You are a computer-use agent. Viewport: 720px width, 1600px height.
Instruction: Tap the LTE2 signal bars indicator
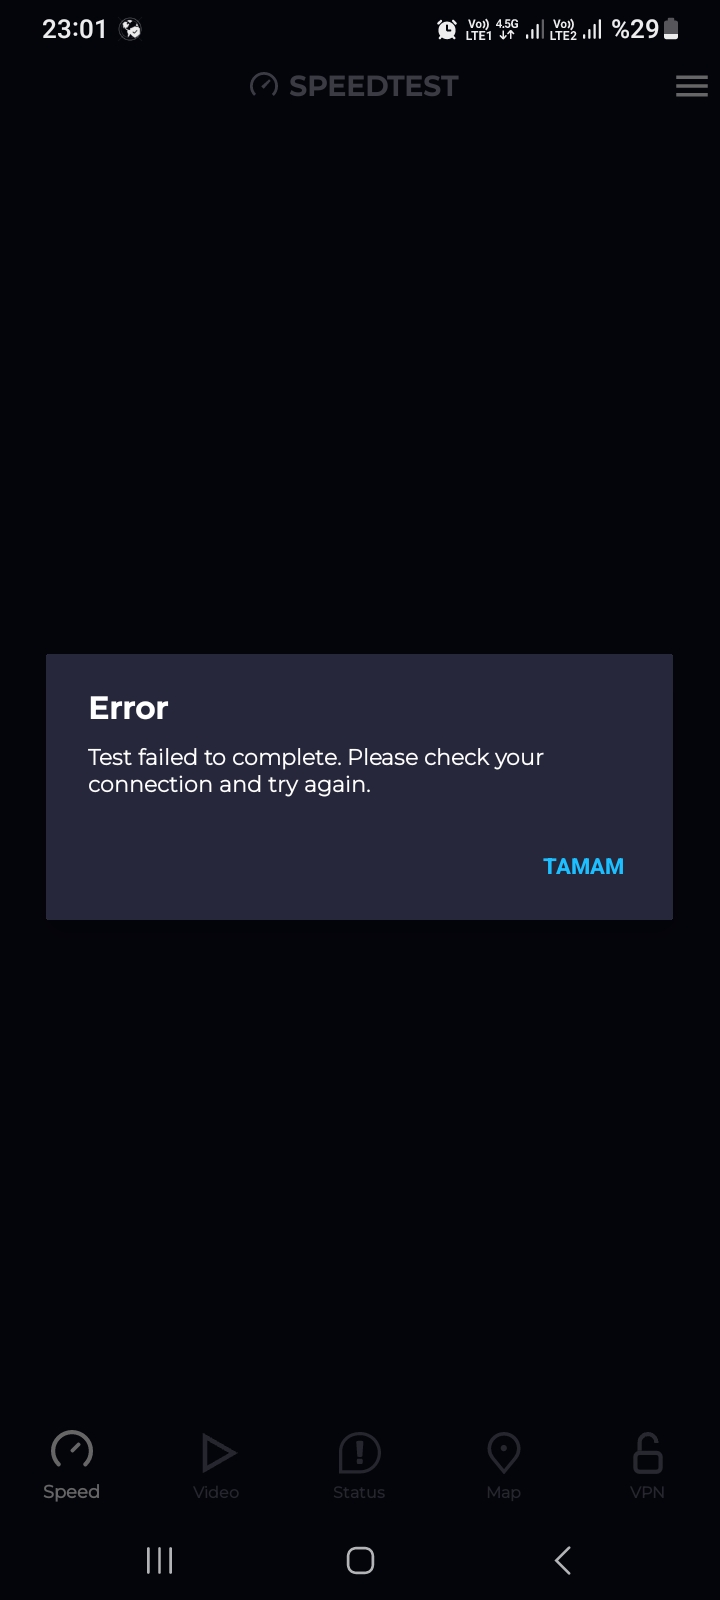pyautogui.click(x=576, y=30)
